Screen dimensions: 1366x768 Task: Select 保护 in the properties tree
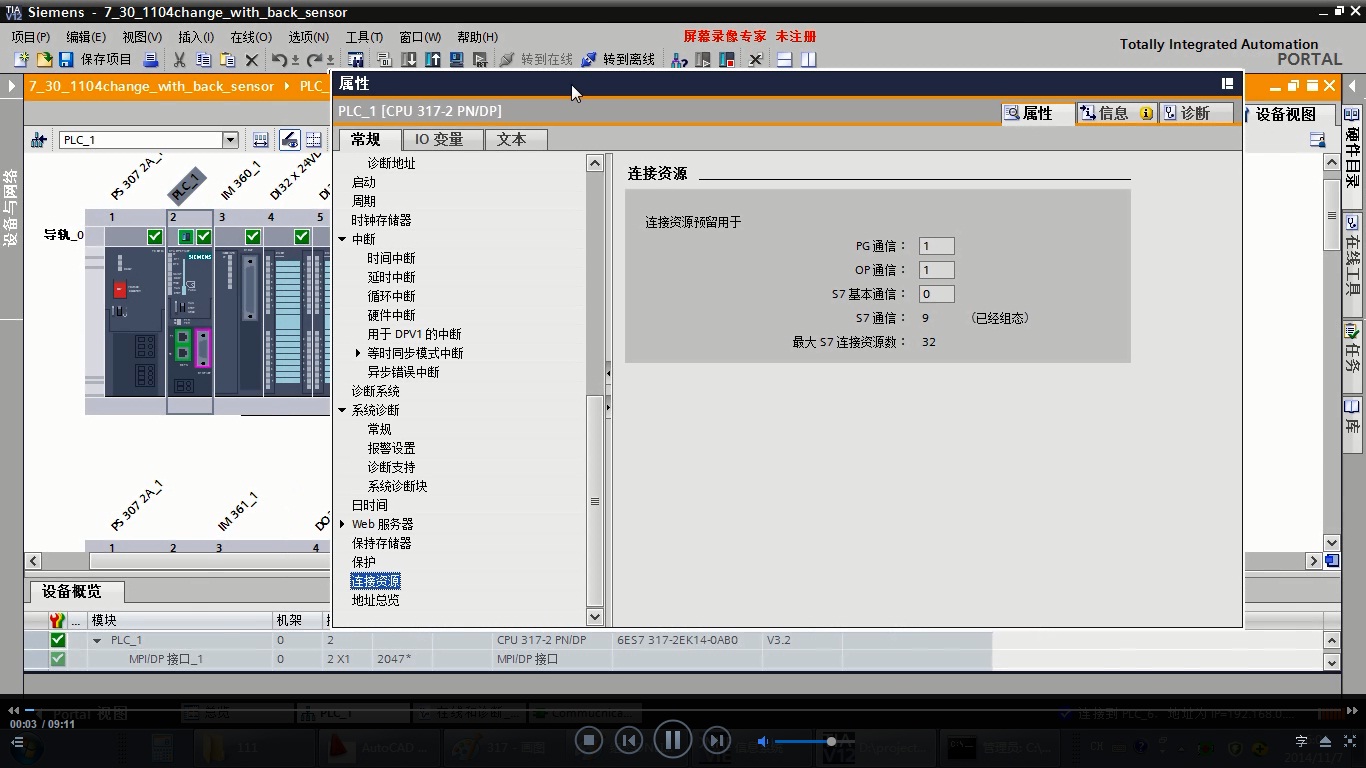click(x=364, y=562)
